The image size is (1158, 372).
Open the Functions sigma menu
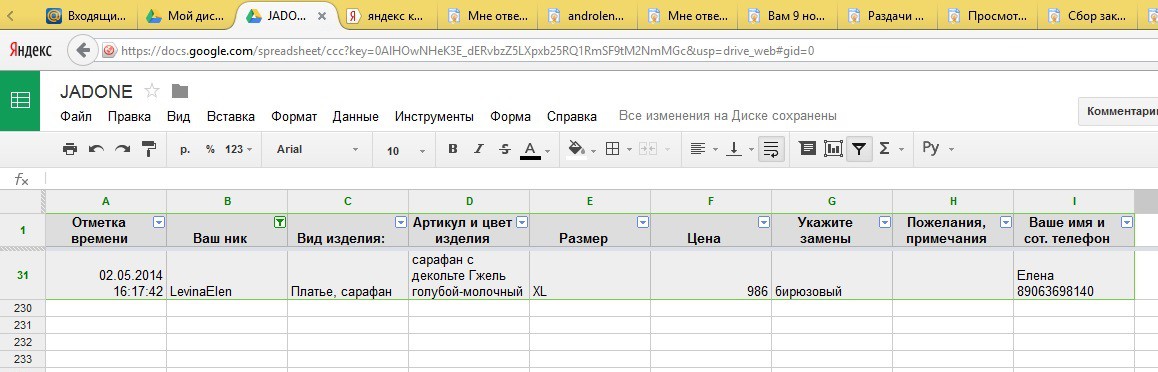click(x=891, y=149)
